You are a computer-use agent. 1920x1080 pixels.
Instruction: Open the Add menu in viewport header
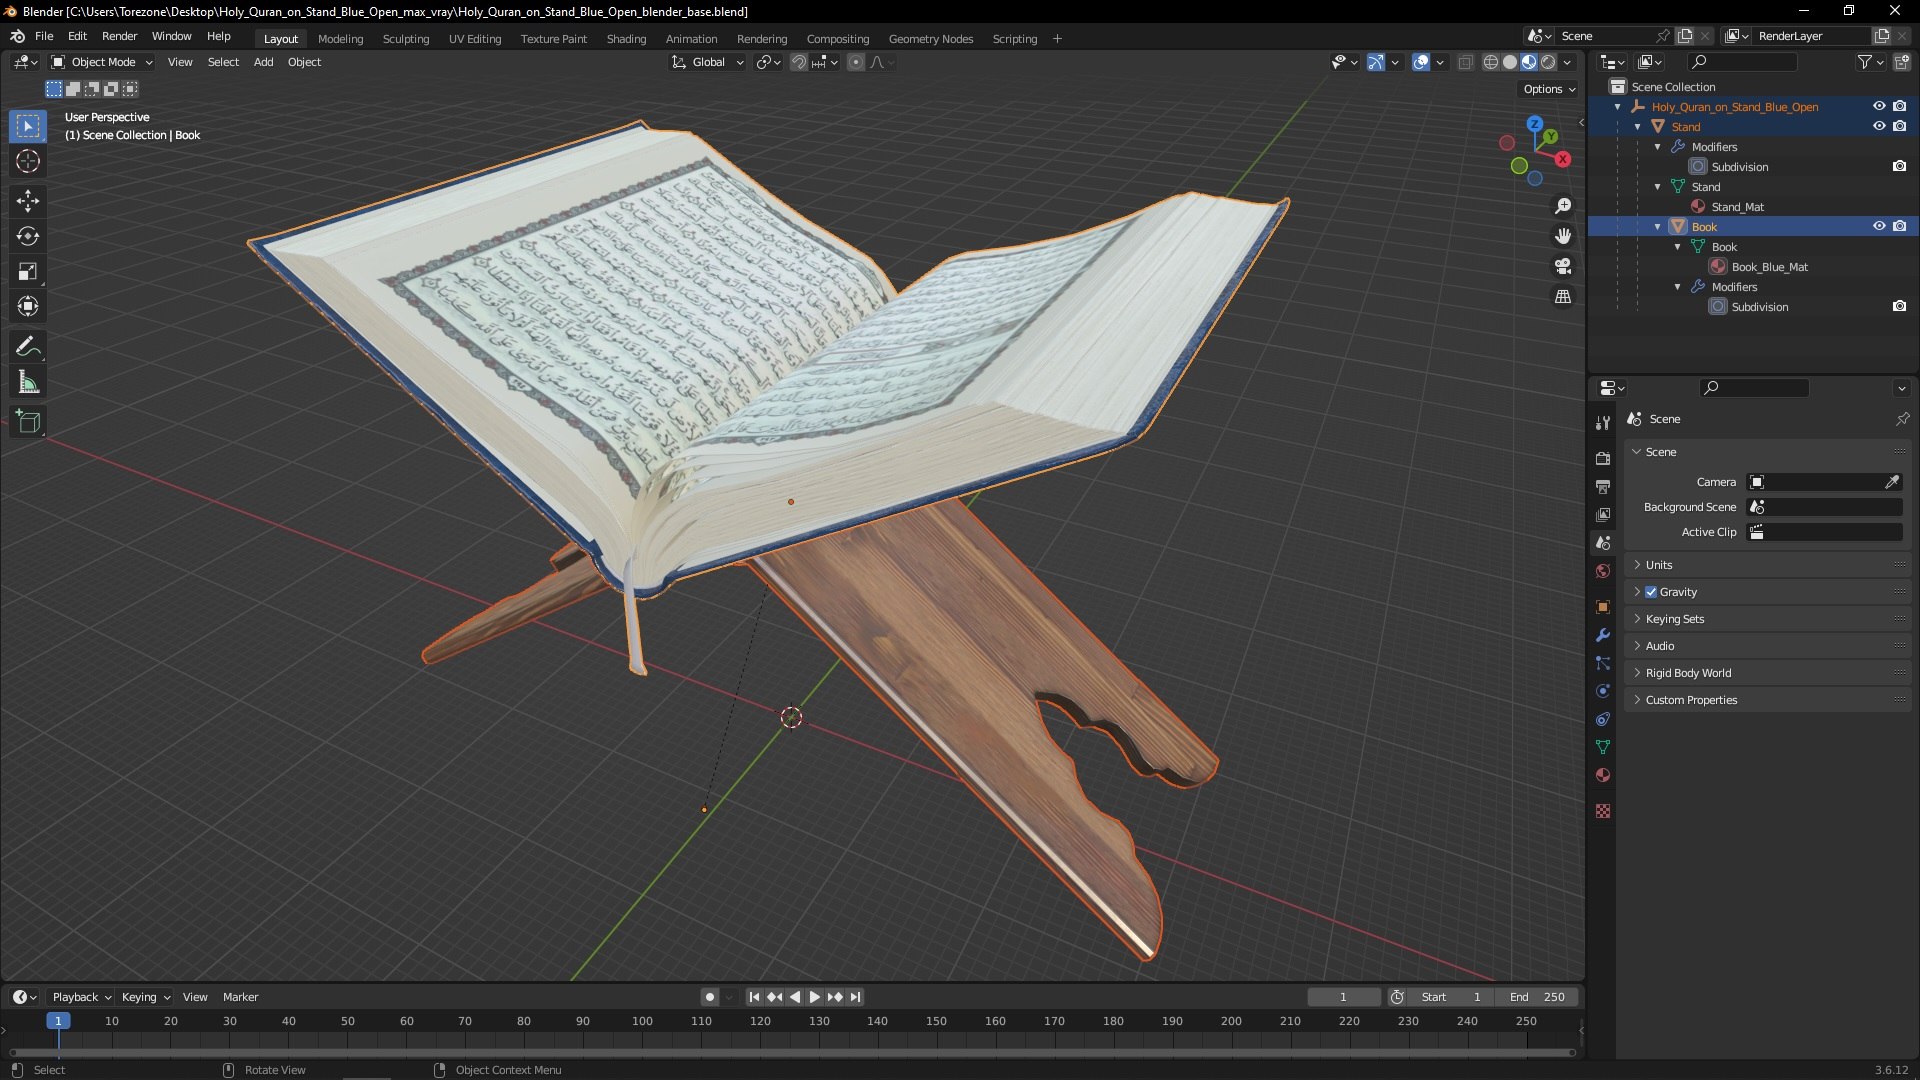pos(263,62)
